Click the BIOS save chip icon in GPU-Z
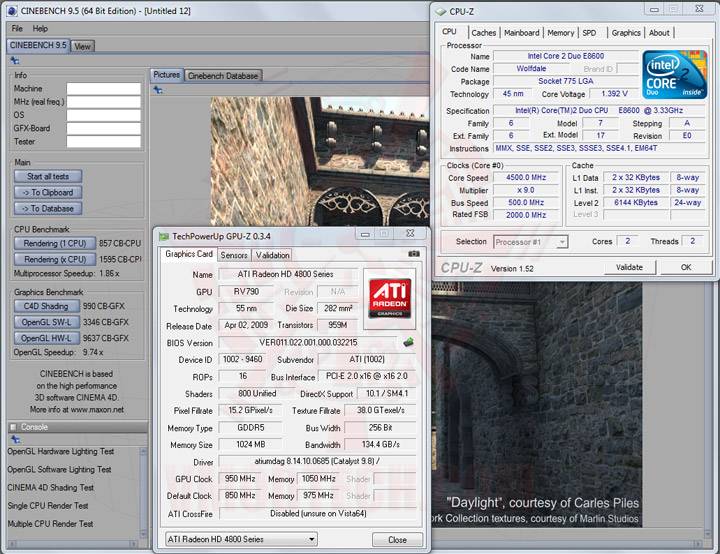This screenshot has width=720, height=554. tap(408, 342)
